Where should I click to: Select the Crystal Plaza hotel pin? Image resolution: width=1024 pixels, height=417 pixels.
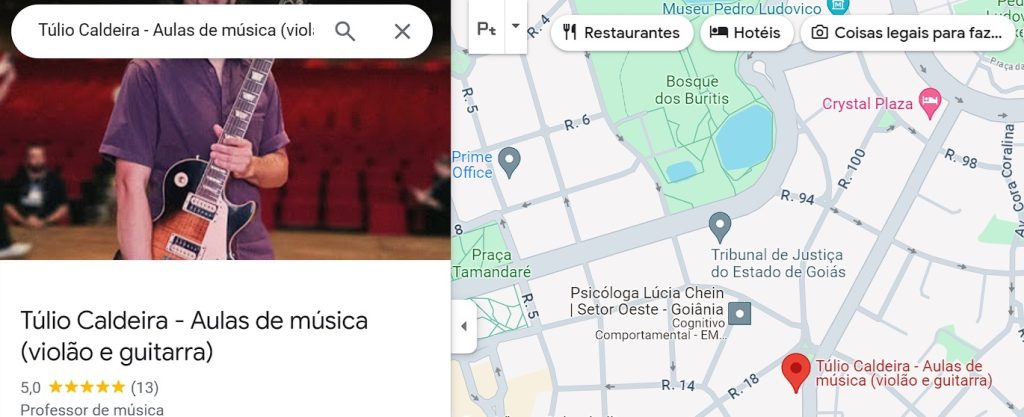[x=929, y=104]
